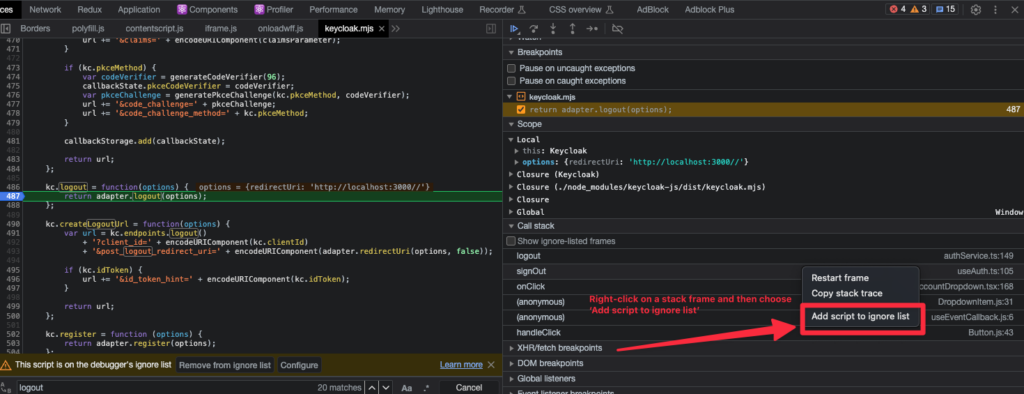This screenshot has height=394, width=1024.
Task: Click the Configure button
Action: pos(299,365)
